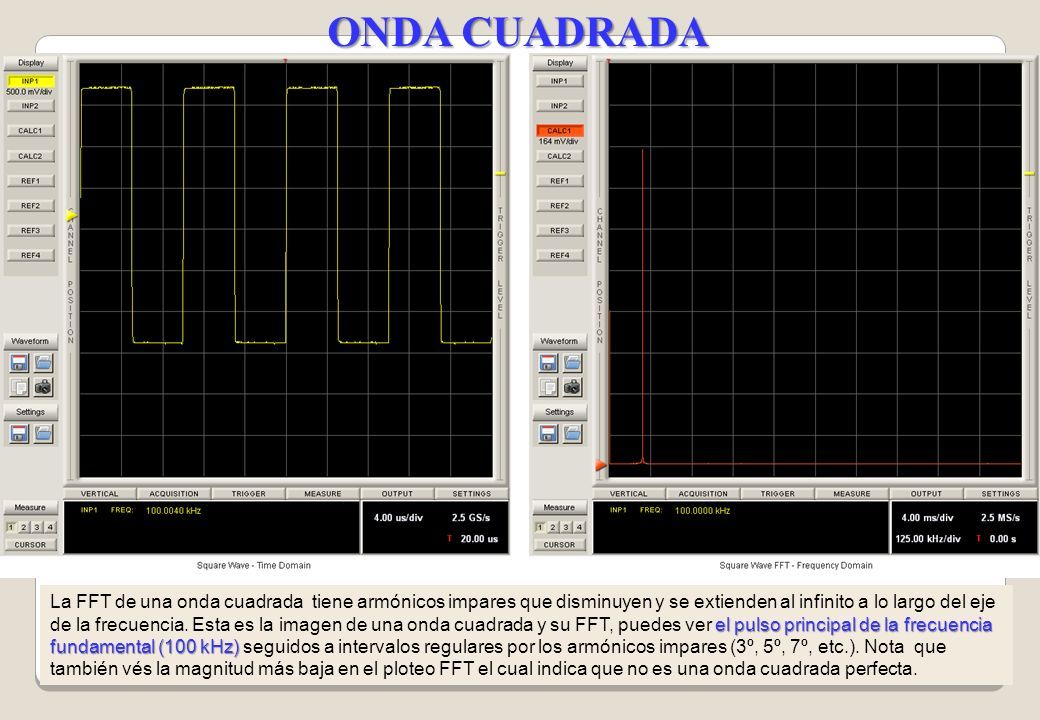
Task: Select measurement 3 on left oscilloscope
Action: [x=37, y=527]
